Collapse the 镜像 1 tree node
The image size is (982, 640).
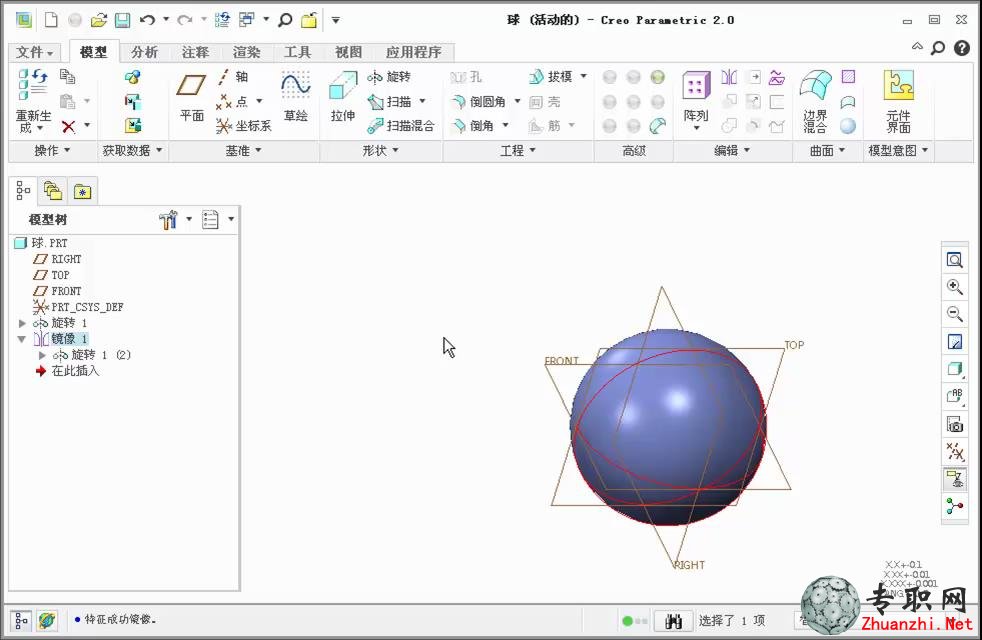pos(22,339)
